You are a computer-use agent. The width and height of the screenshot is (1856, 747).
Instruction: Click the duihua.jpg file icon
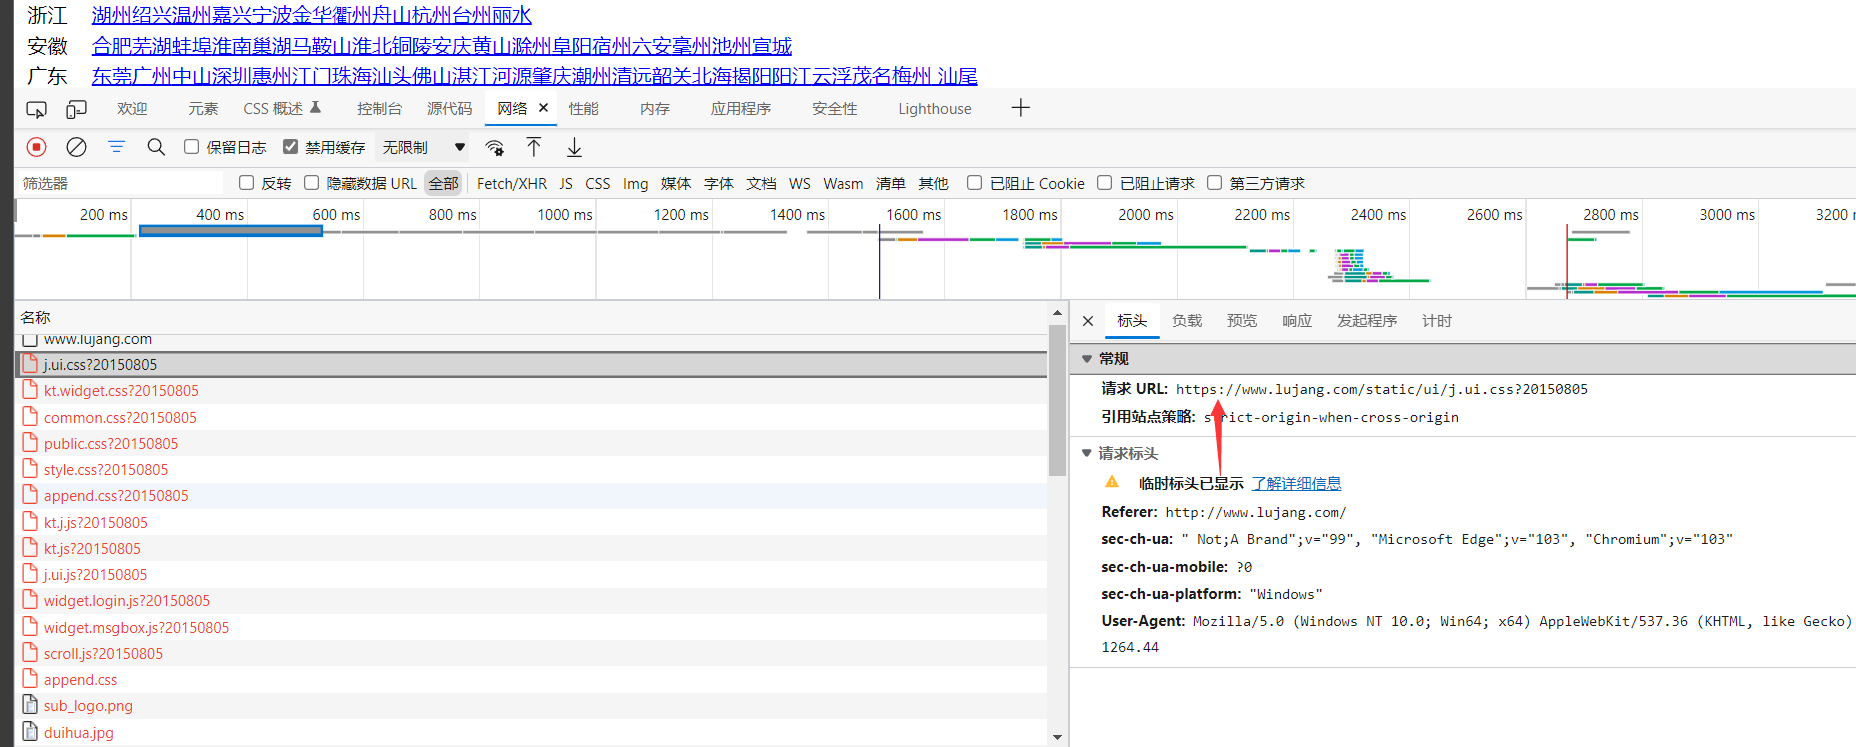(x=30, y=731)
